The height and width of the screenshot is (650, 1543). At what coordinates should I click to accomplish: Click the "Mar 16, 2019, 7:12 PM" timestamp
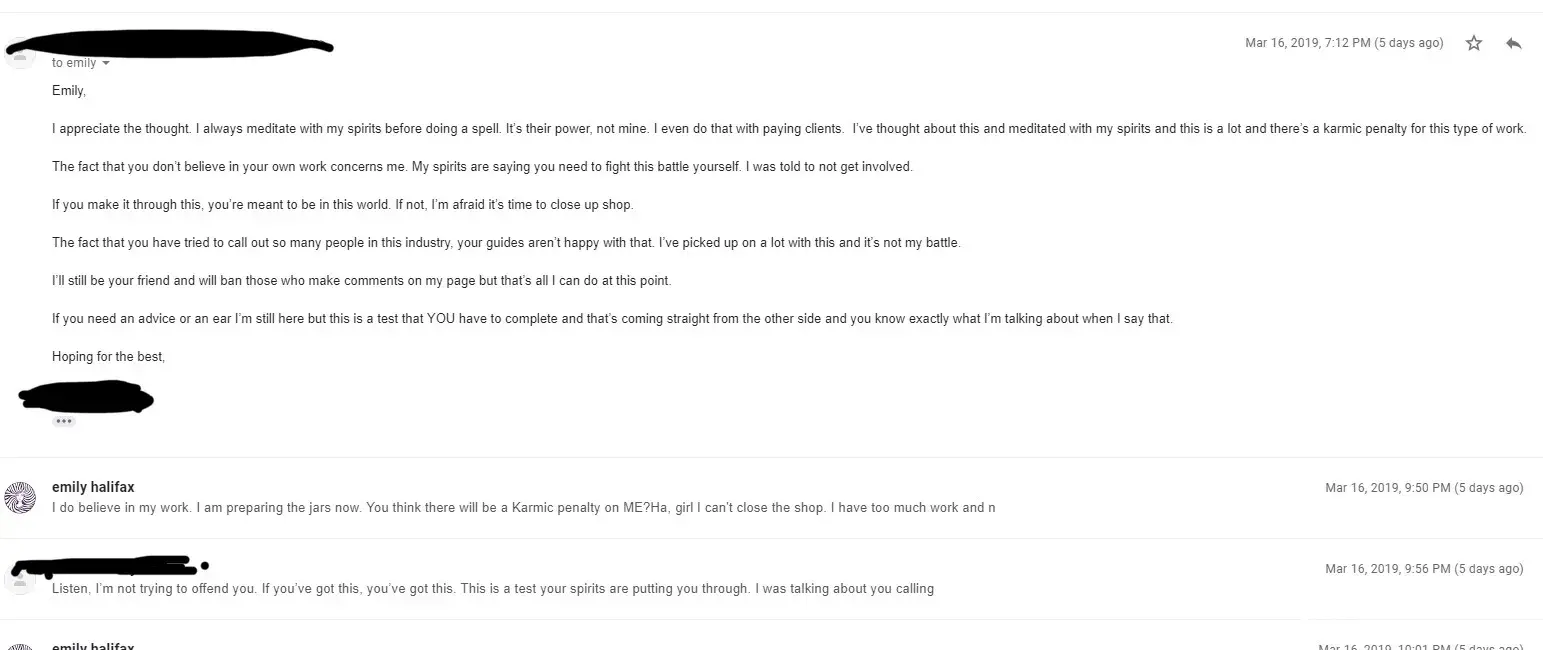click(1343, 43)
